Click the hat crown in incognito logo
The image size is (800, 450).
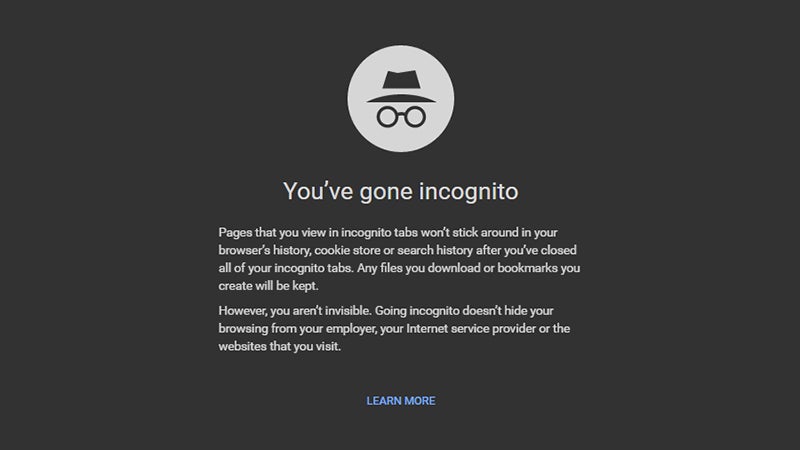(x=401, y=80)
